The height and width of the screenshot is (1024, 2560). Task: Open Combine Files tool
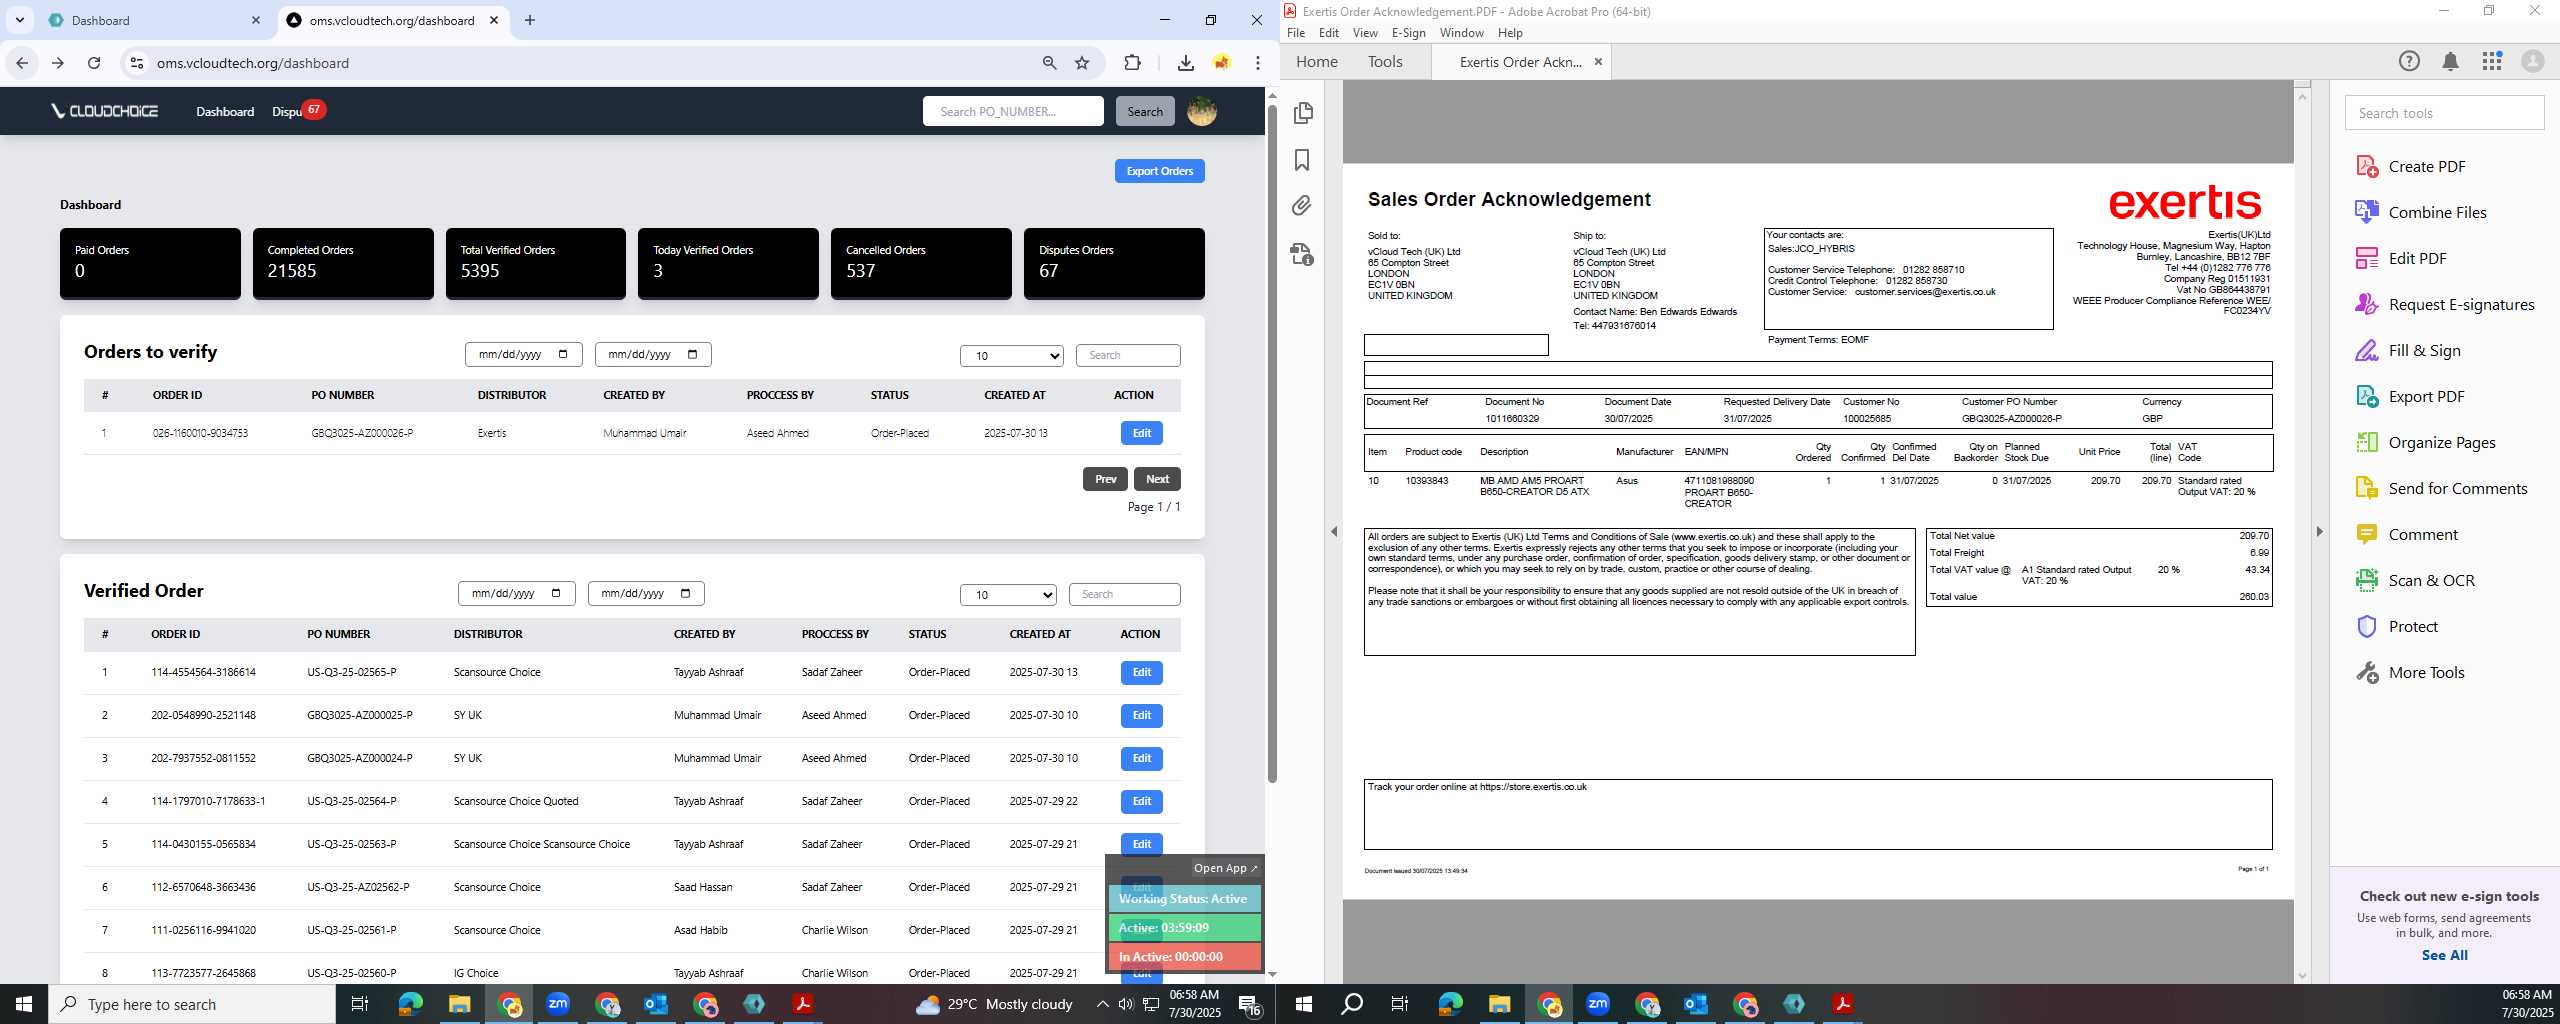2421,212
